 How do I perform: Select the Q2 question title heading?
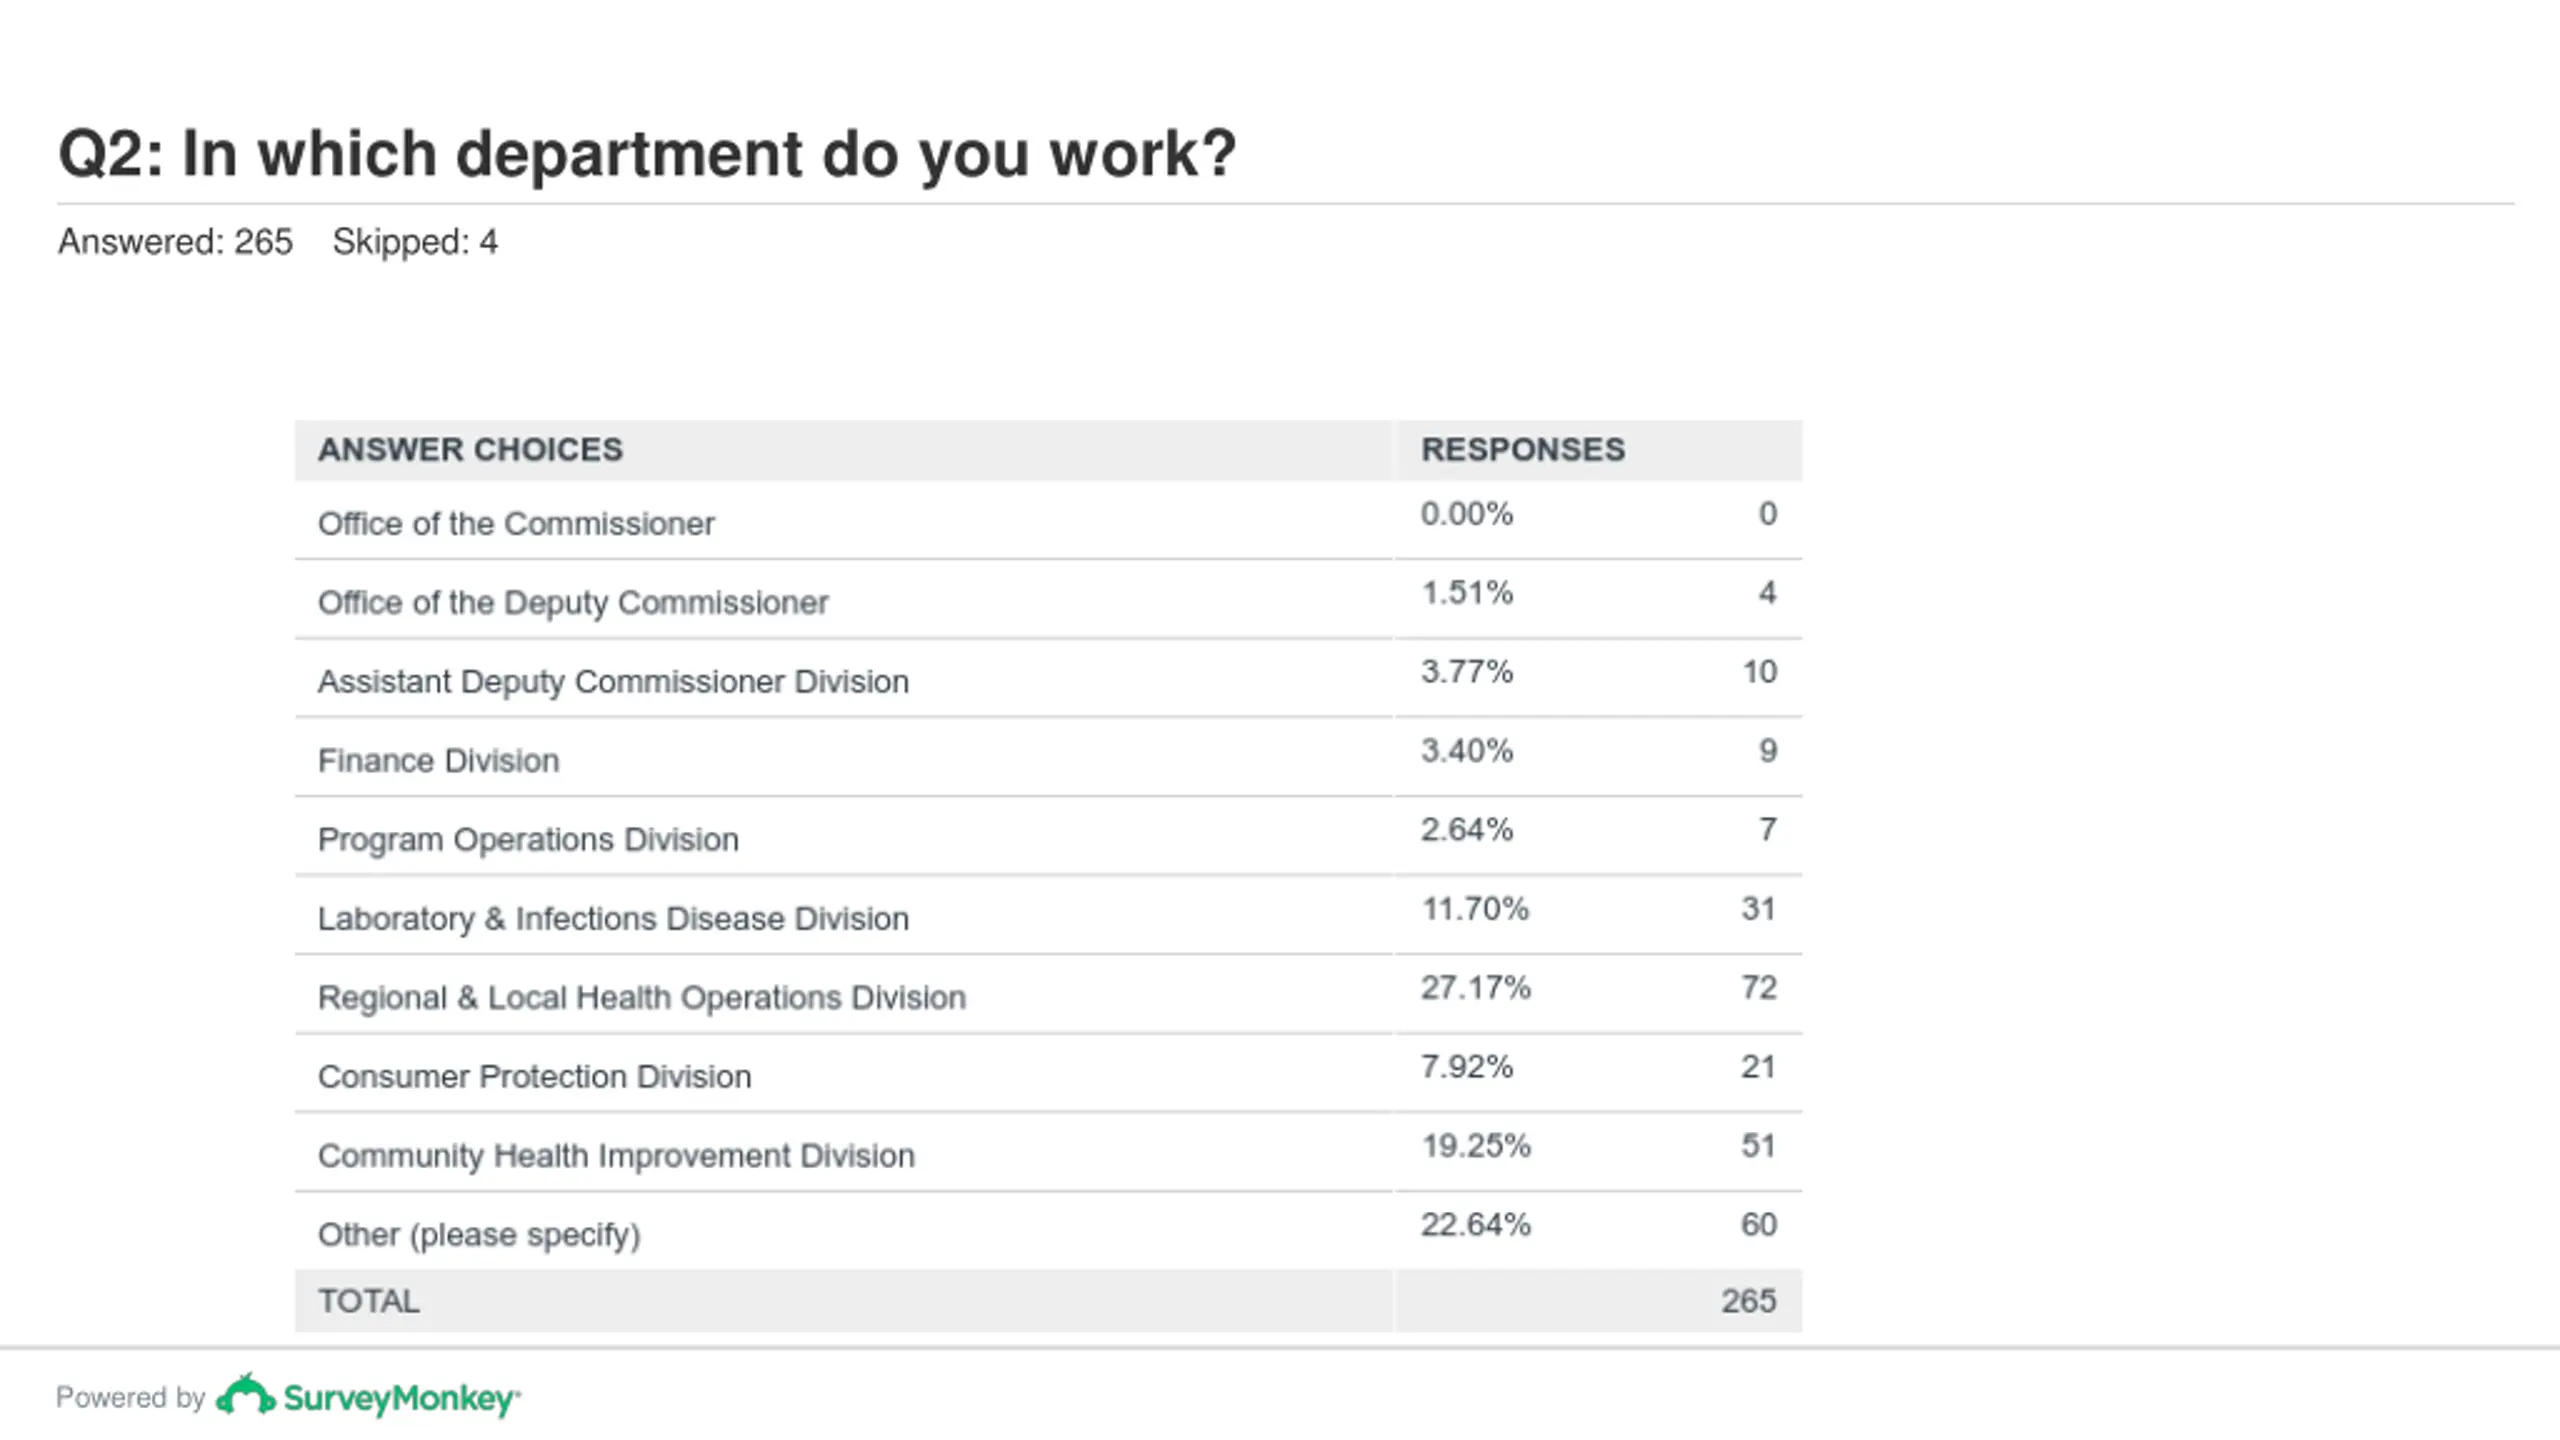pyautogui.click(x=647, y=154)
